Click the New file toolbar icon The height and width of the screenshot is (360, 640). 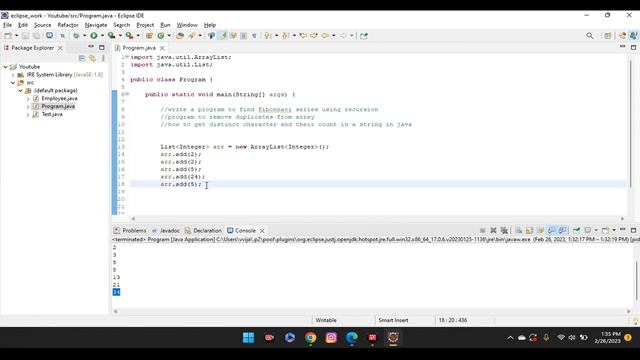pos(8,36)
